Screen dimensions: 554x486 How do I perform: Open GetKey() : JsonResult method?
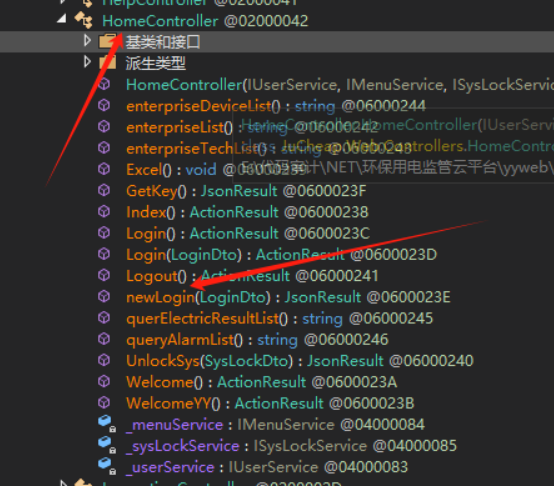point(246,191)
